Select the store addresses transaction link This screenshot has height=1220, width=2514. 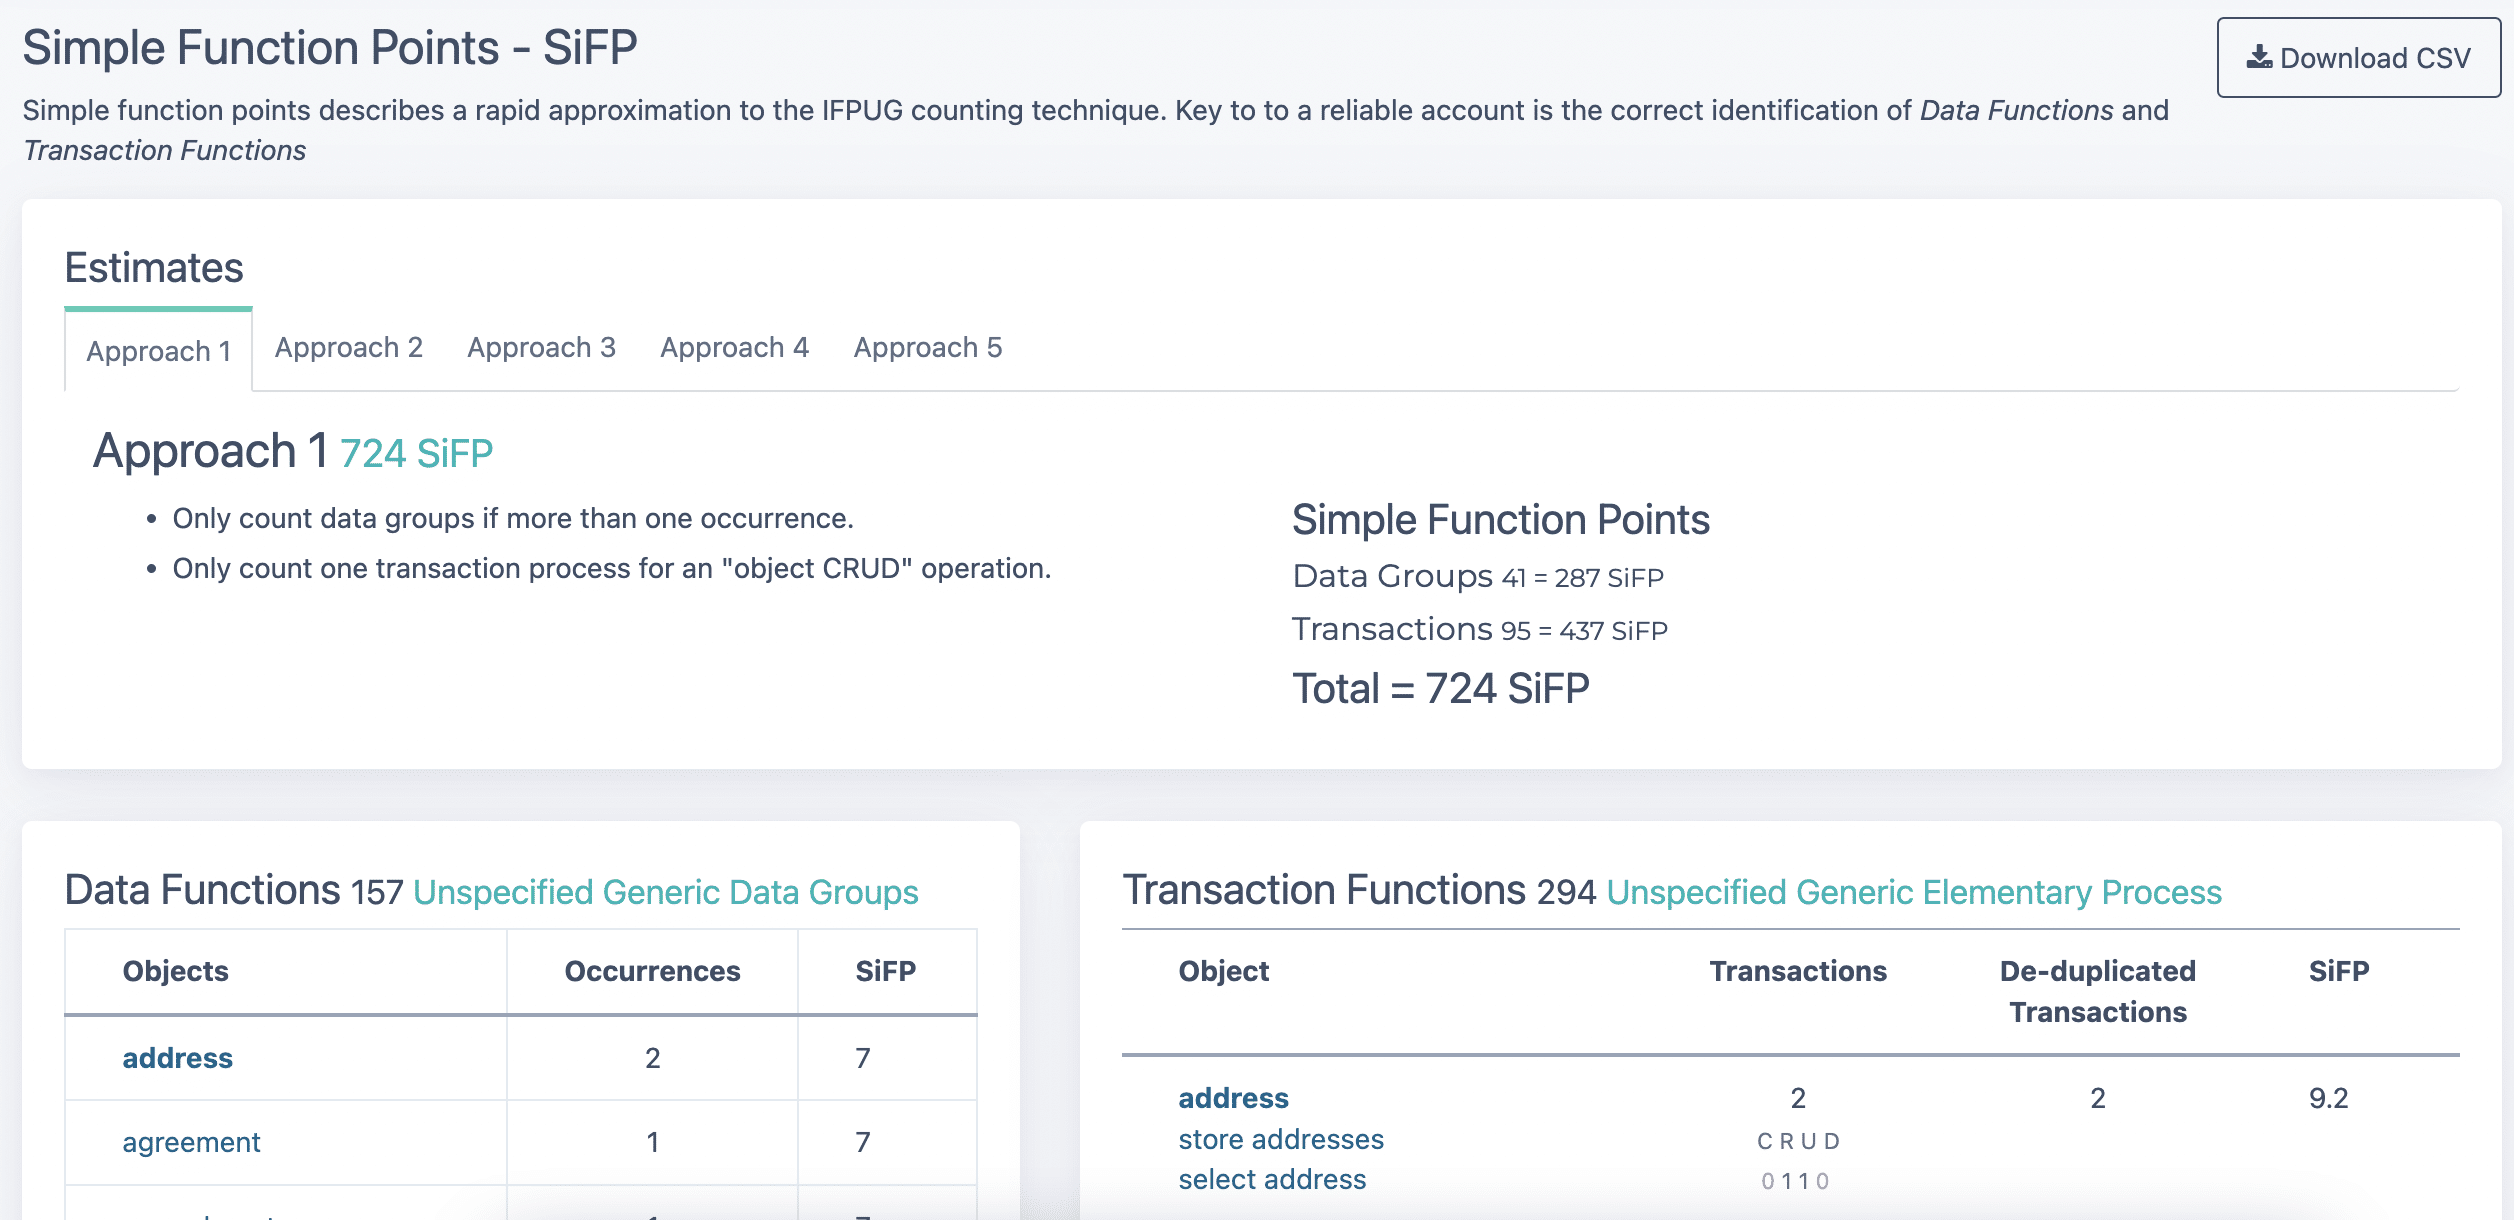click(x=1282, y=1139)
